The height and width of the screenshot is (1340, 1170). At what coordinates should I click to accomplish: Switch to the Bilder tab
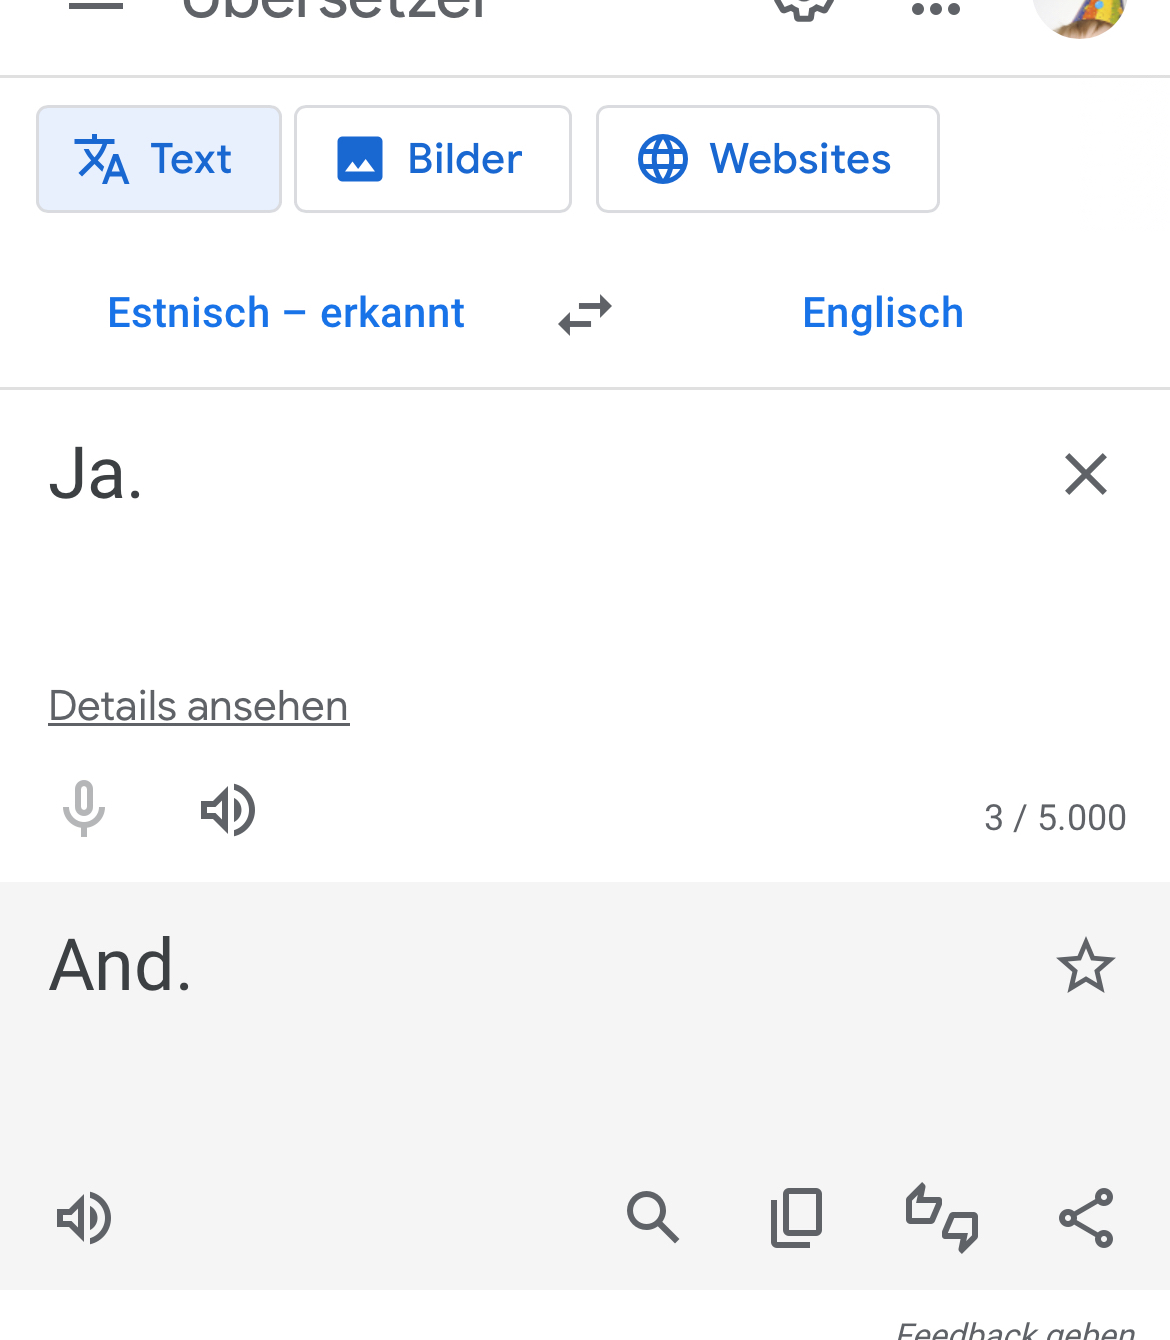pos(433,159)
